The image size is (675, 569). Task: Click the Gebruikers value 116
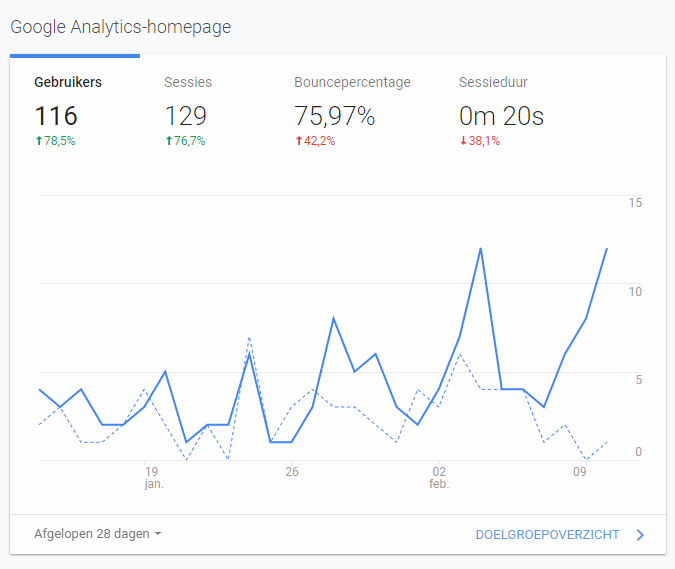(x=56, y=116)
